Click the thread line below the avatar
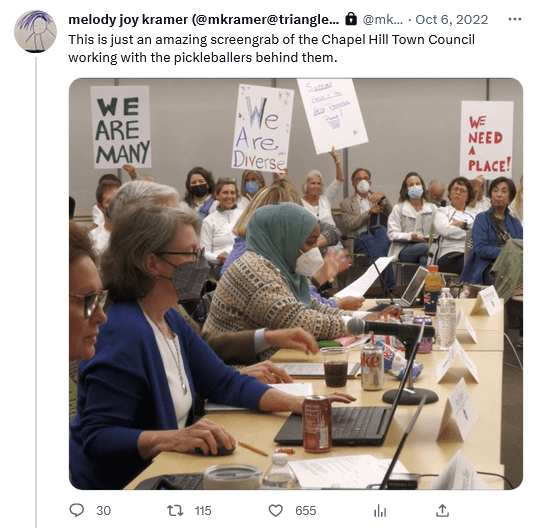The height and width of the screenshot is (528, 535). [x=36, y=292]
